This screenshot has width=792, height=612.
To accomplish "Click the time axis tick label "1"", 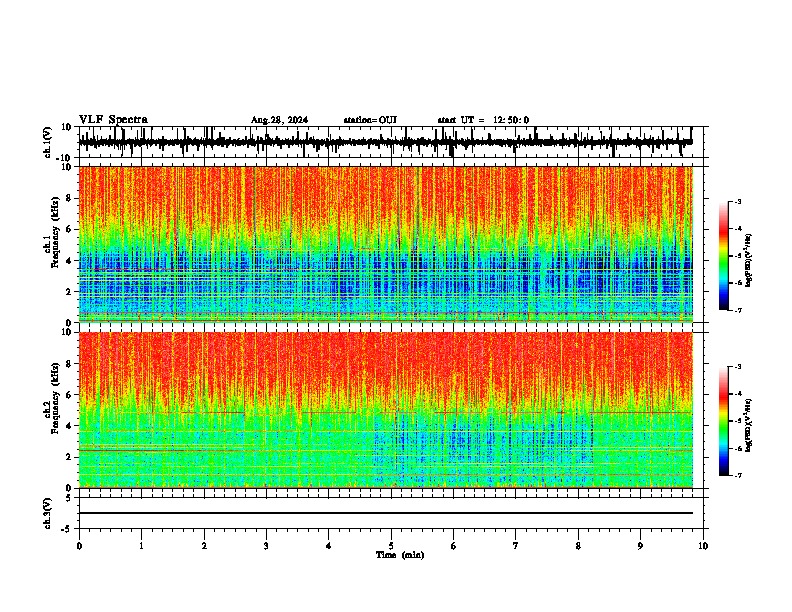I will 142,546.
